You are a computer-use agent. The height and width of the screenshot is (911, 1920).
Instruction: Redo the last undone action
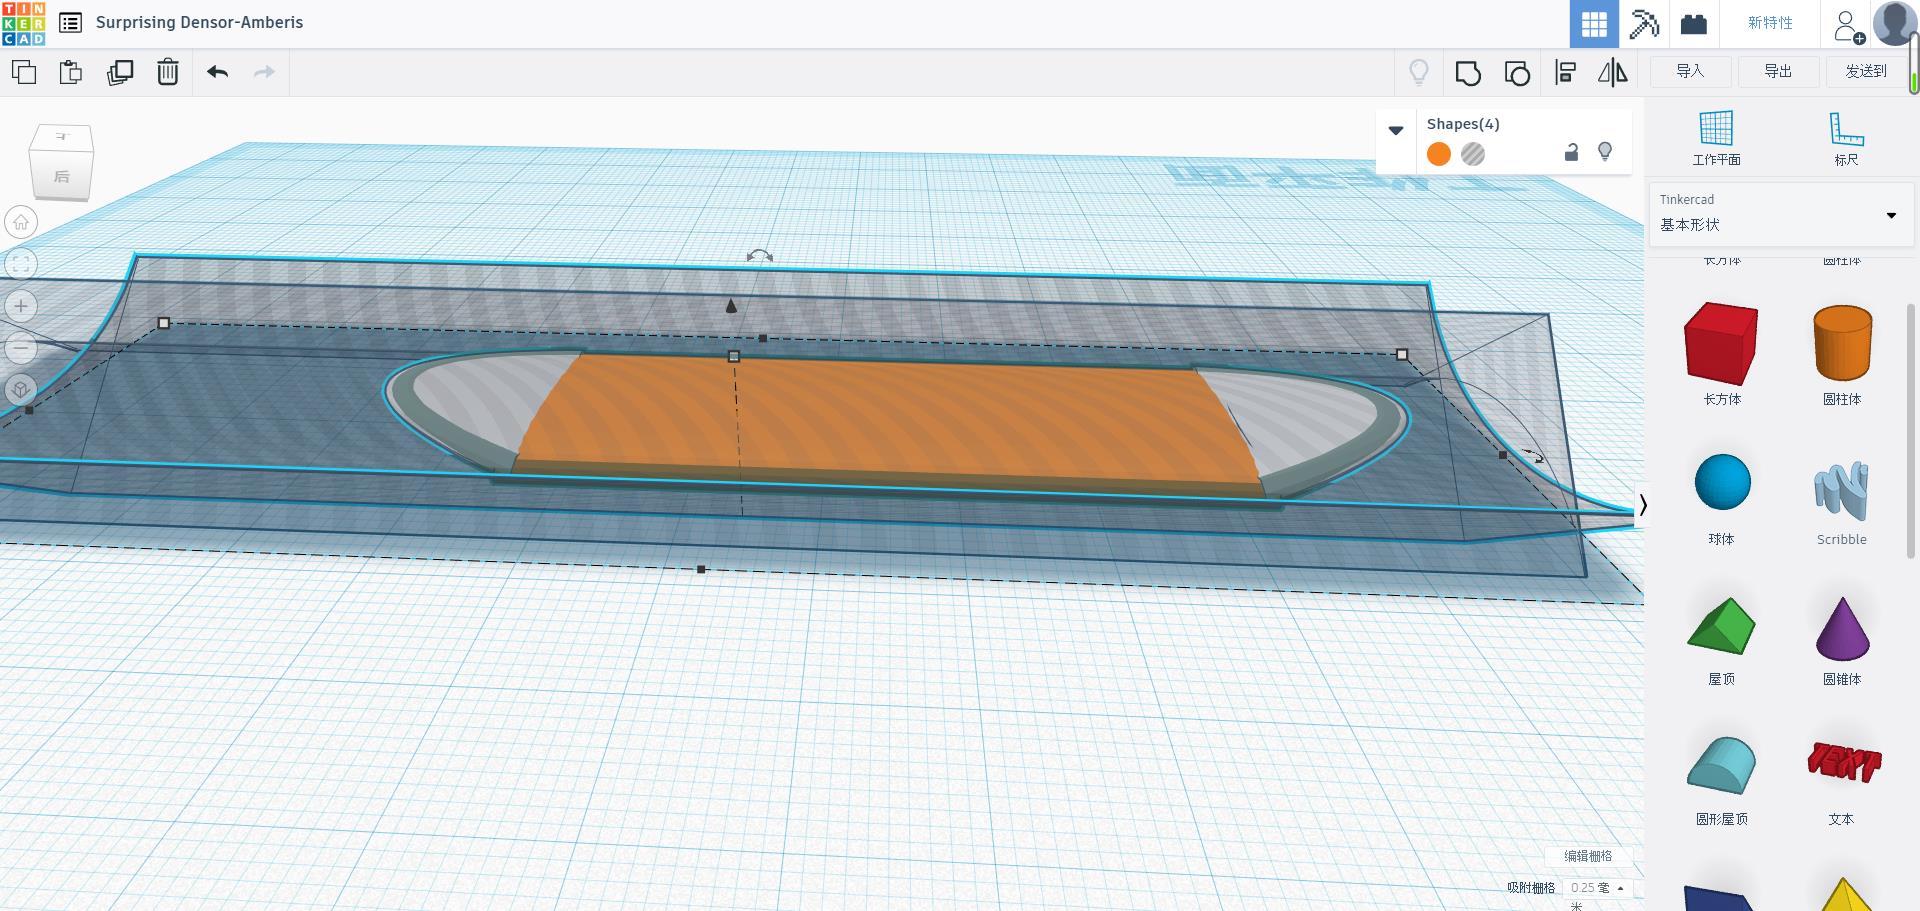click(x=264, y=72)
